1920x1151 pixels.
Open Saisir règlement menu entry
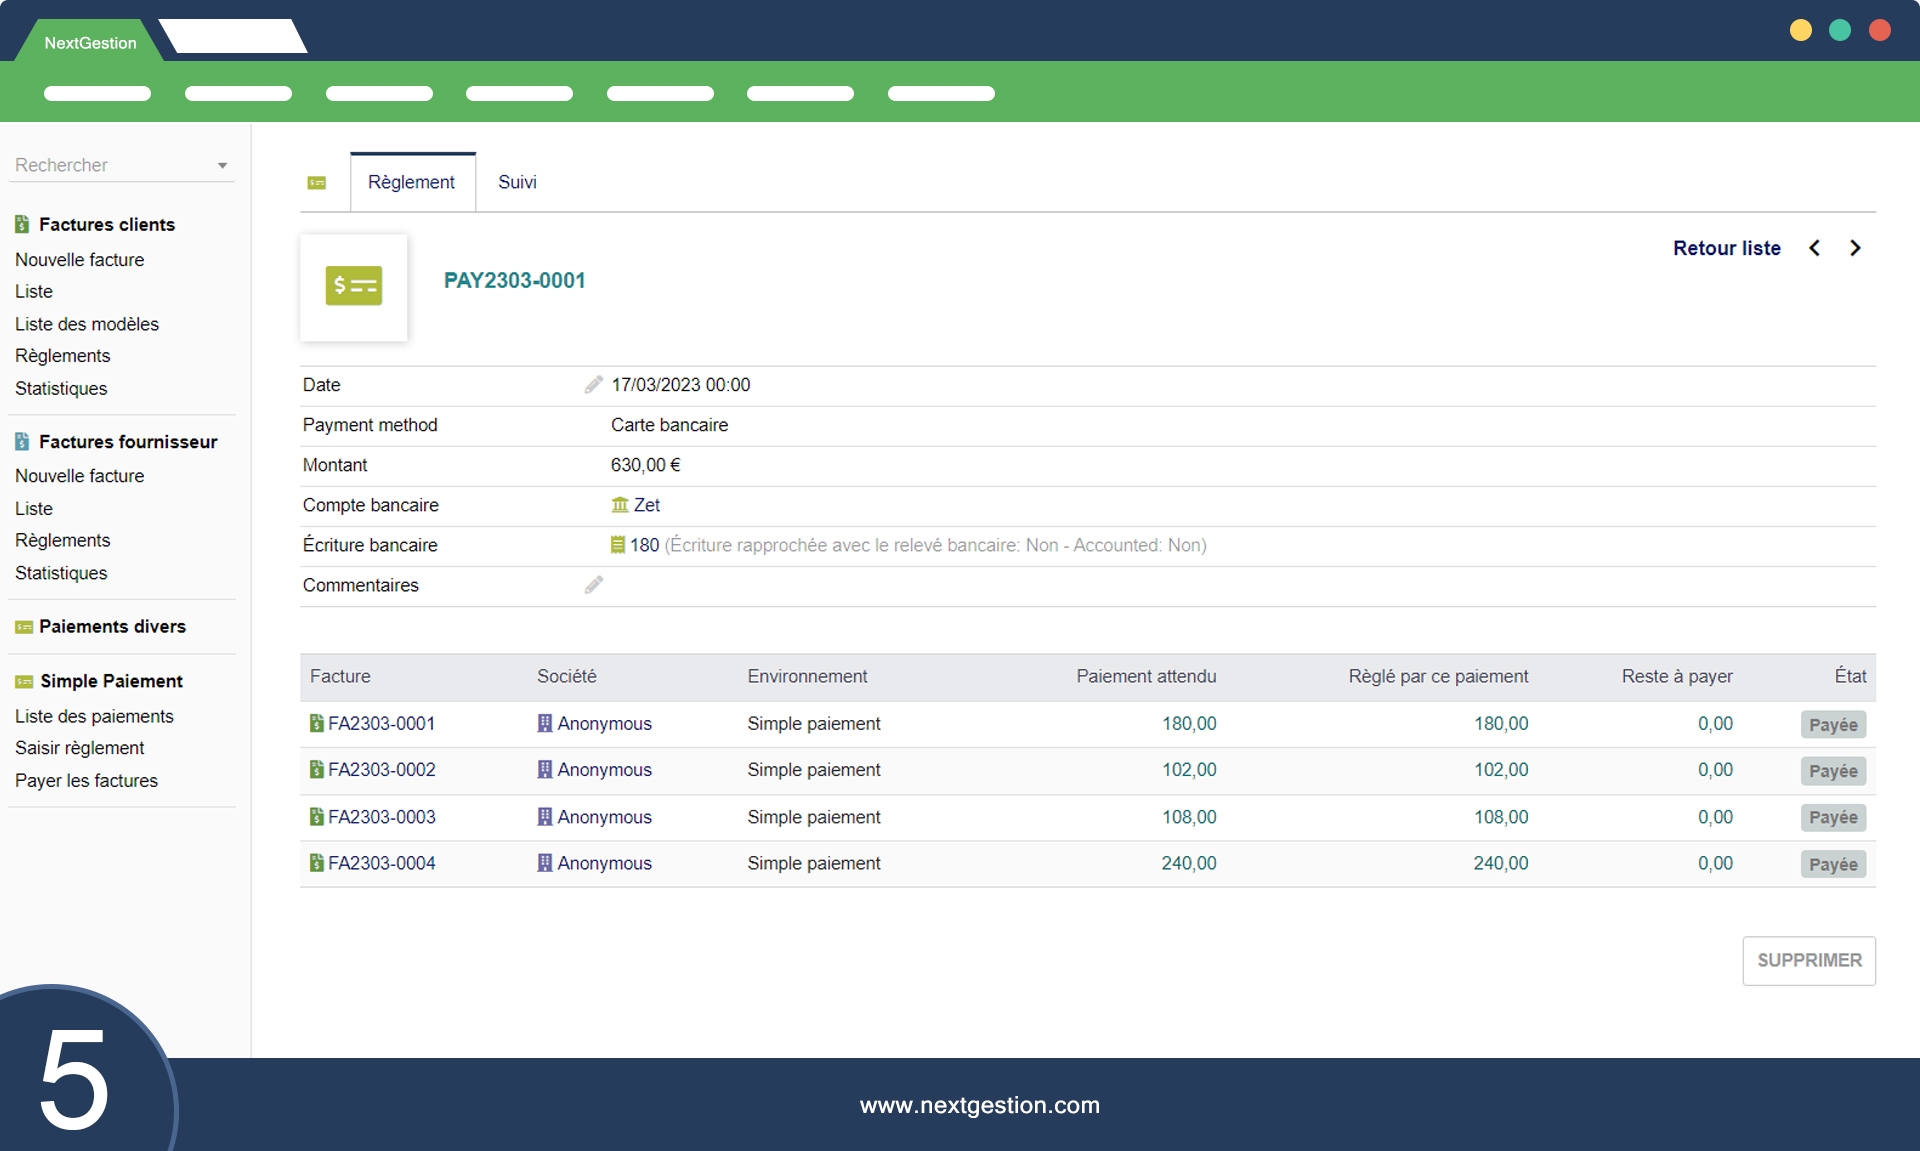click(x=79, y=748)
